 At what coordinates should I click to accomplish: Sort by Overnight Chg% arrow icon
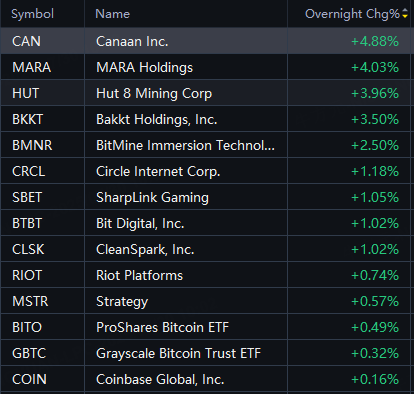click(405, 14)
